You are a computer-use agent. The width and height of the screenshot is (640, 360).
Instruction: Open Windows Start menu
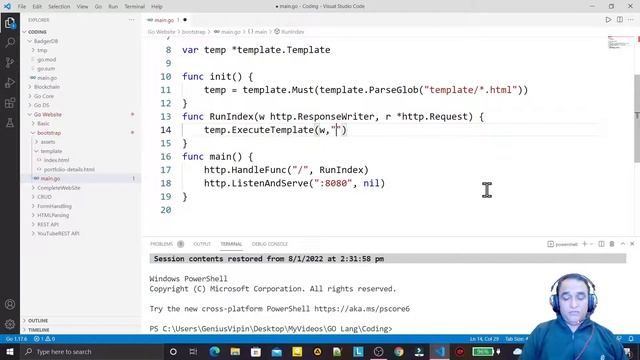(10, 352)
